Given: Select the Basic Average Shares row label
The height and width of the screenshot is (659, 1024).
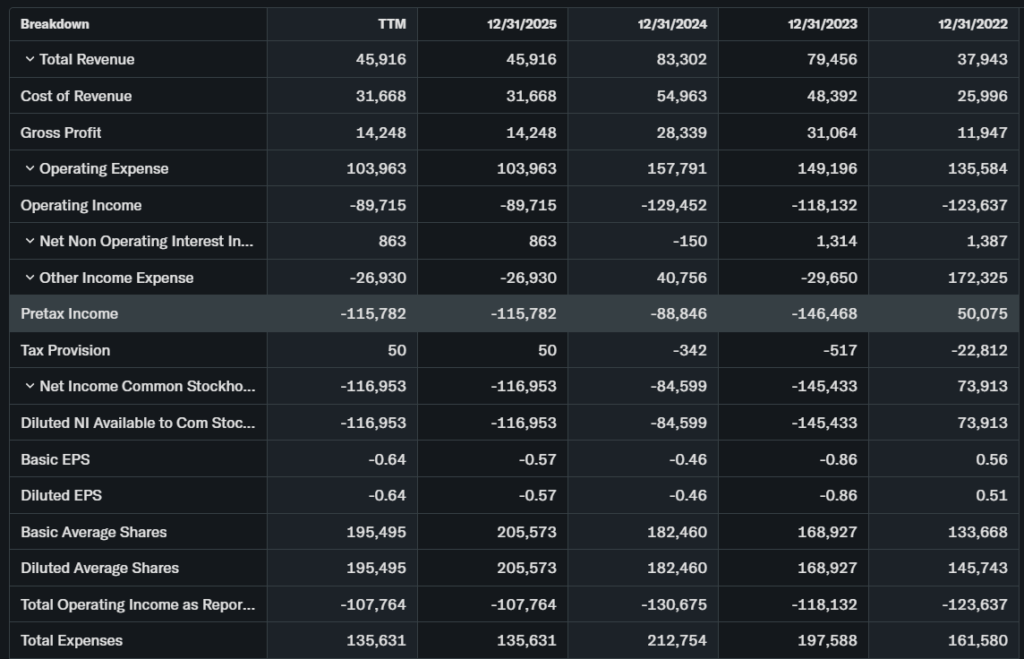Looking at the screenshot, I should tap(94, 532).
